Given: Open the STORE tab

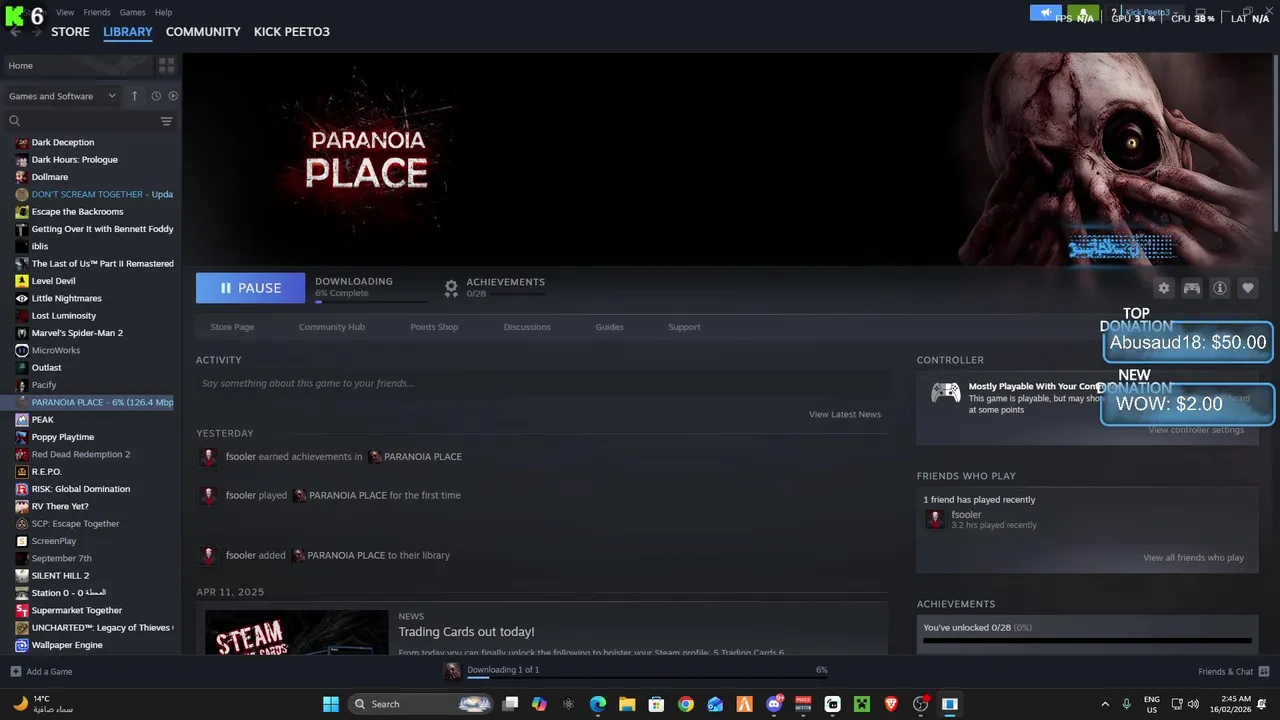Looking at the screenshot, I should click(70, 32).
